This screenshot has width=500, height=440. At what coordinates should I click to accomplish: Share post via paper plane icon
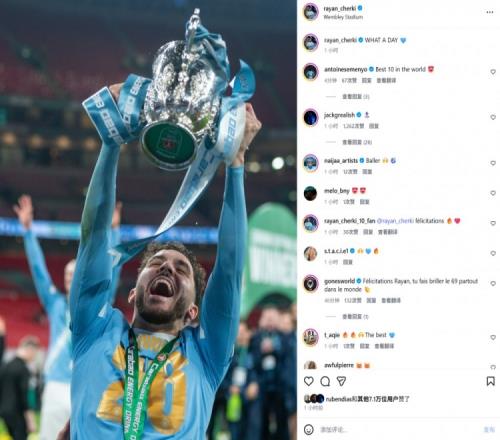[341, 381]
